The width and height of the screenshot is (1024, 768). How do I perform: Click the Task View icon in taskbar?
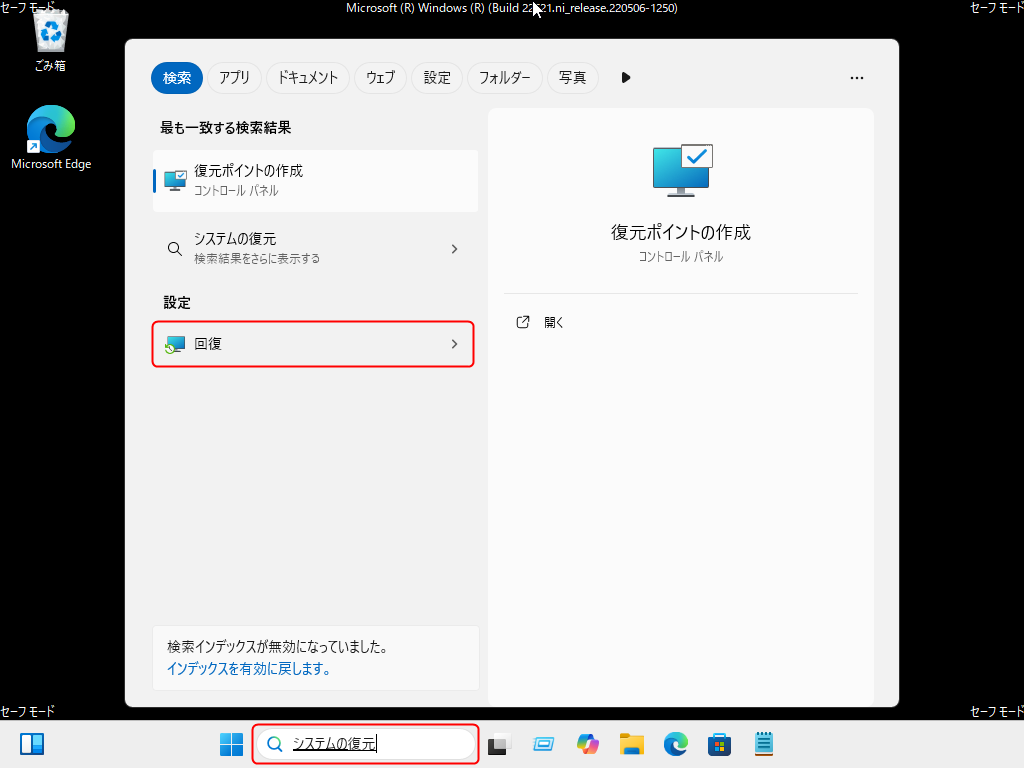498,744
